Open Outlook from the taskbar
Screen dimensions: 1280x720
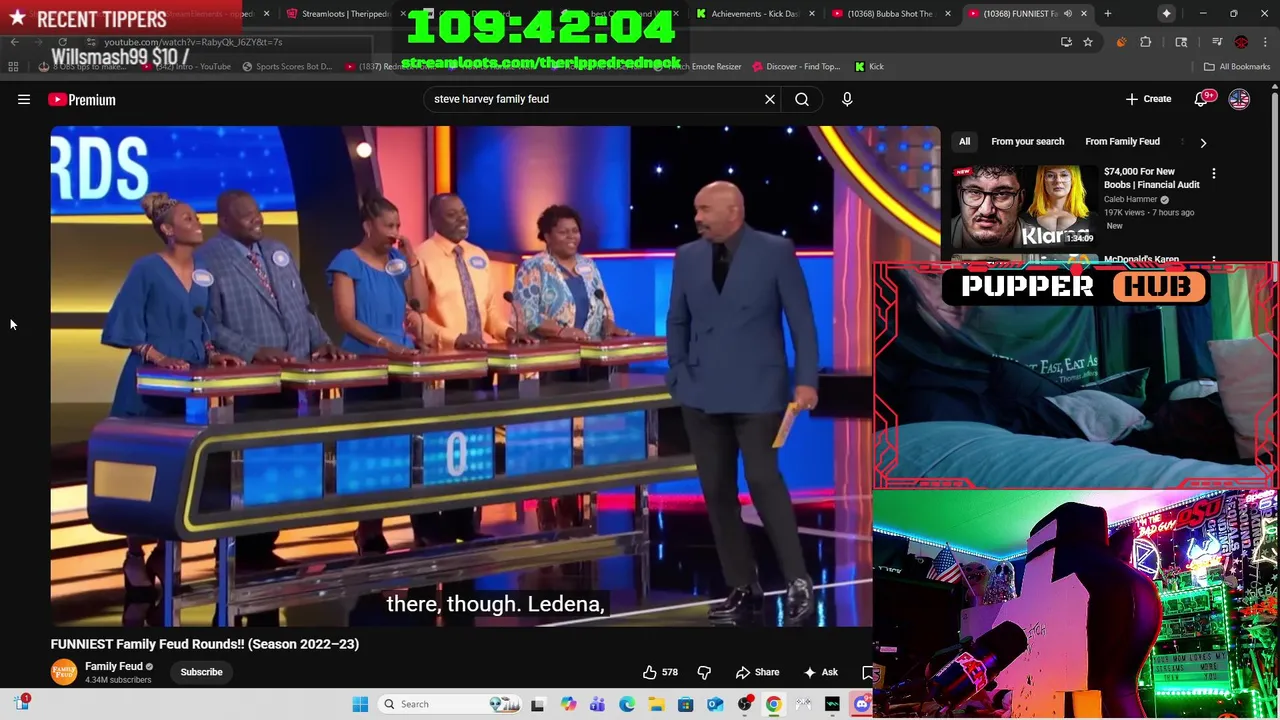tap(715, 704)
